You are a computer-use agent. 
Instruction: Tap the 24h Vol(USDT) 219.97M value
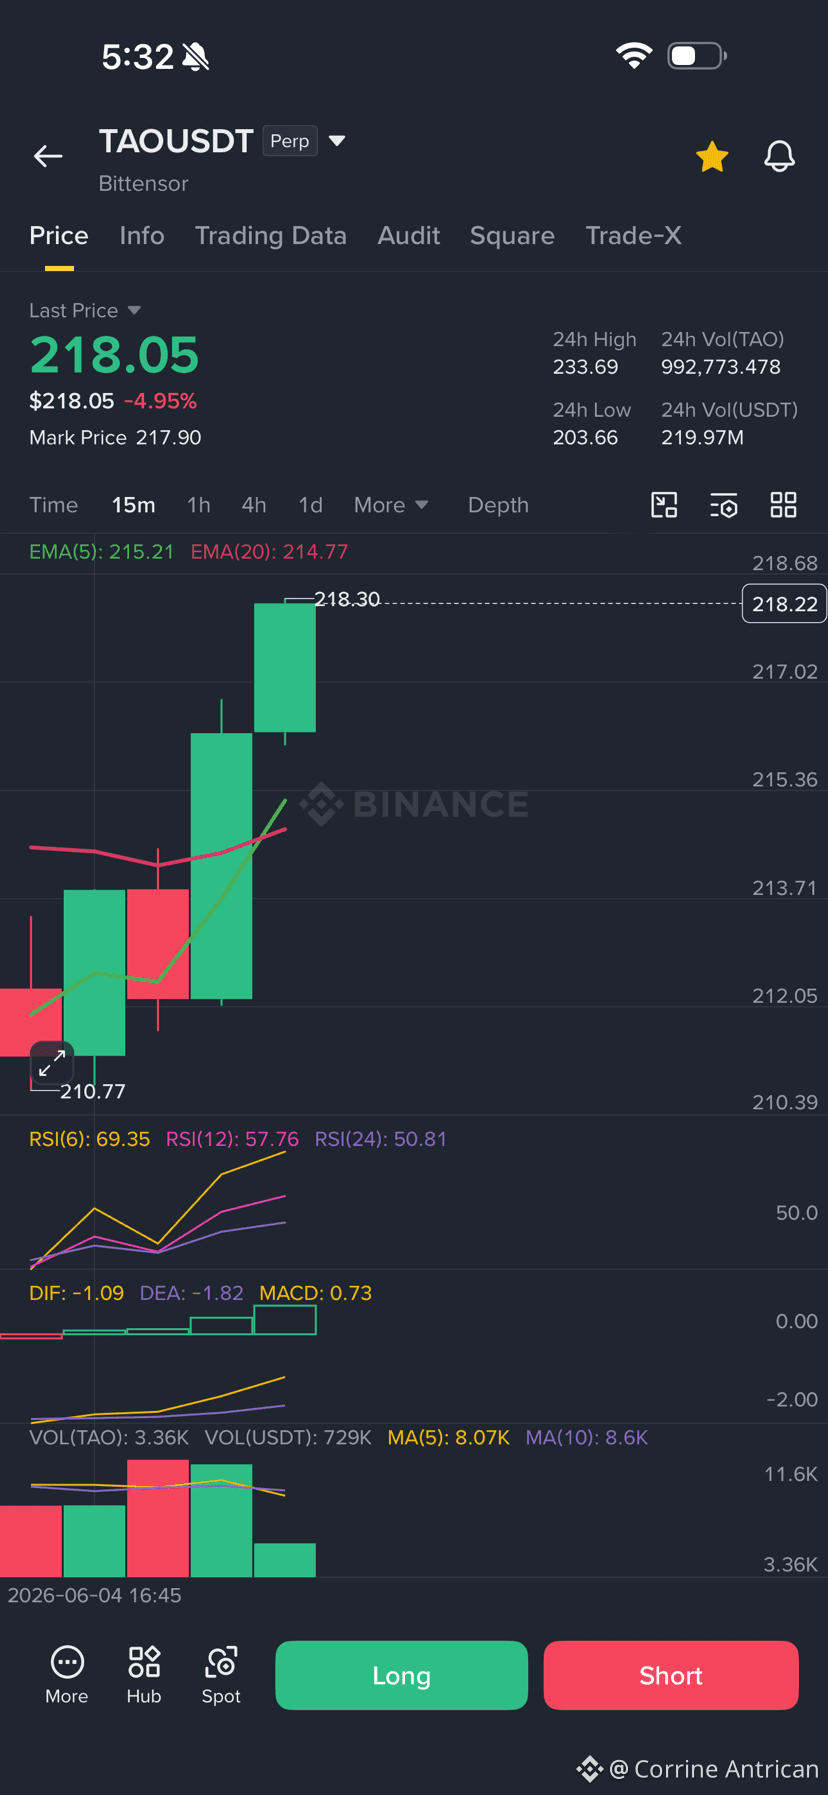[x=702, y=438]
